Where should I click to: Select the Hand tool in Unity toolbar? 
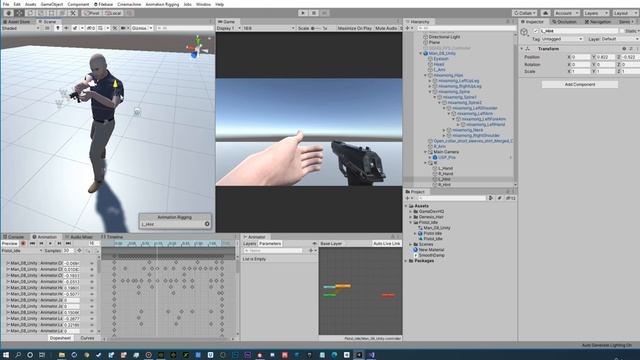(8, 13)
